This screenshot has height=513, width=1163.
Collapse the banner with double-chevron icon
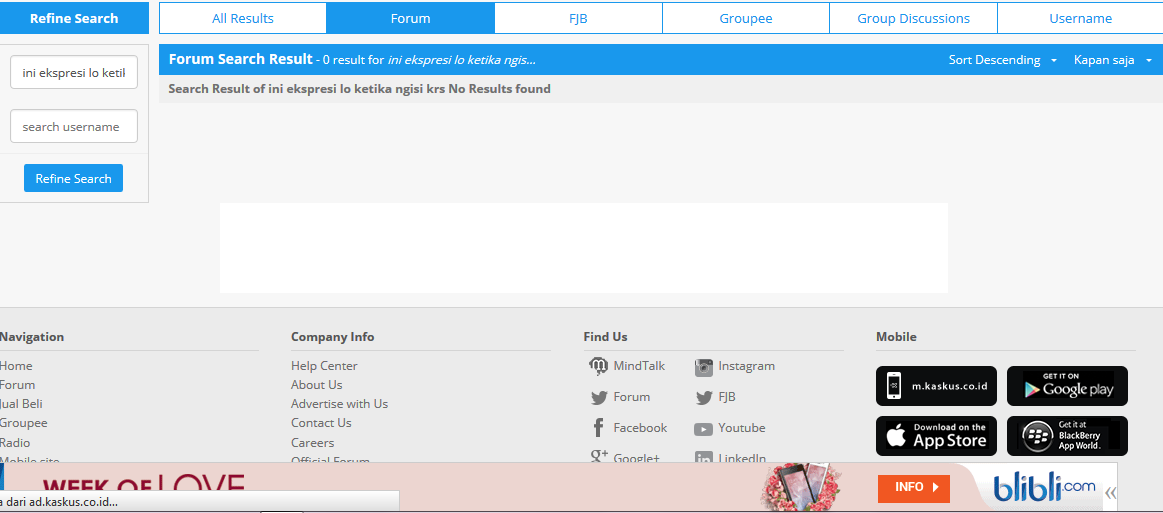1110,492
